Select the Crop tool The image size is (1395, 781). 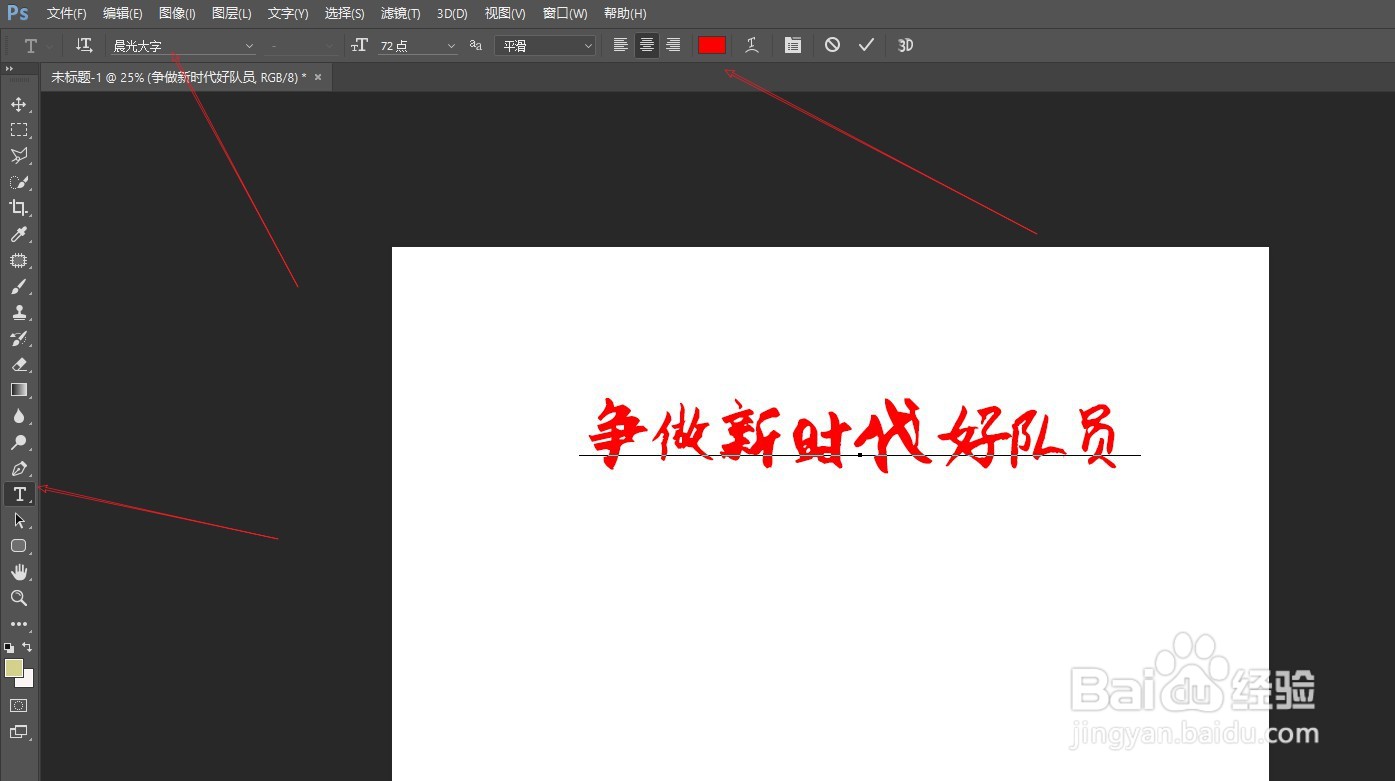(x=18, y=208)
